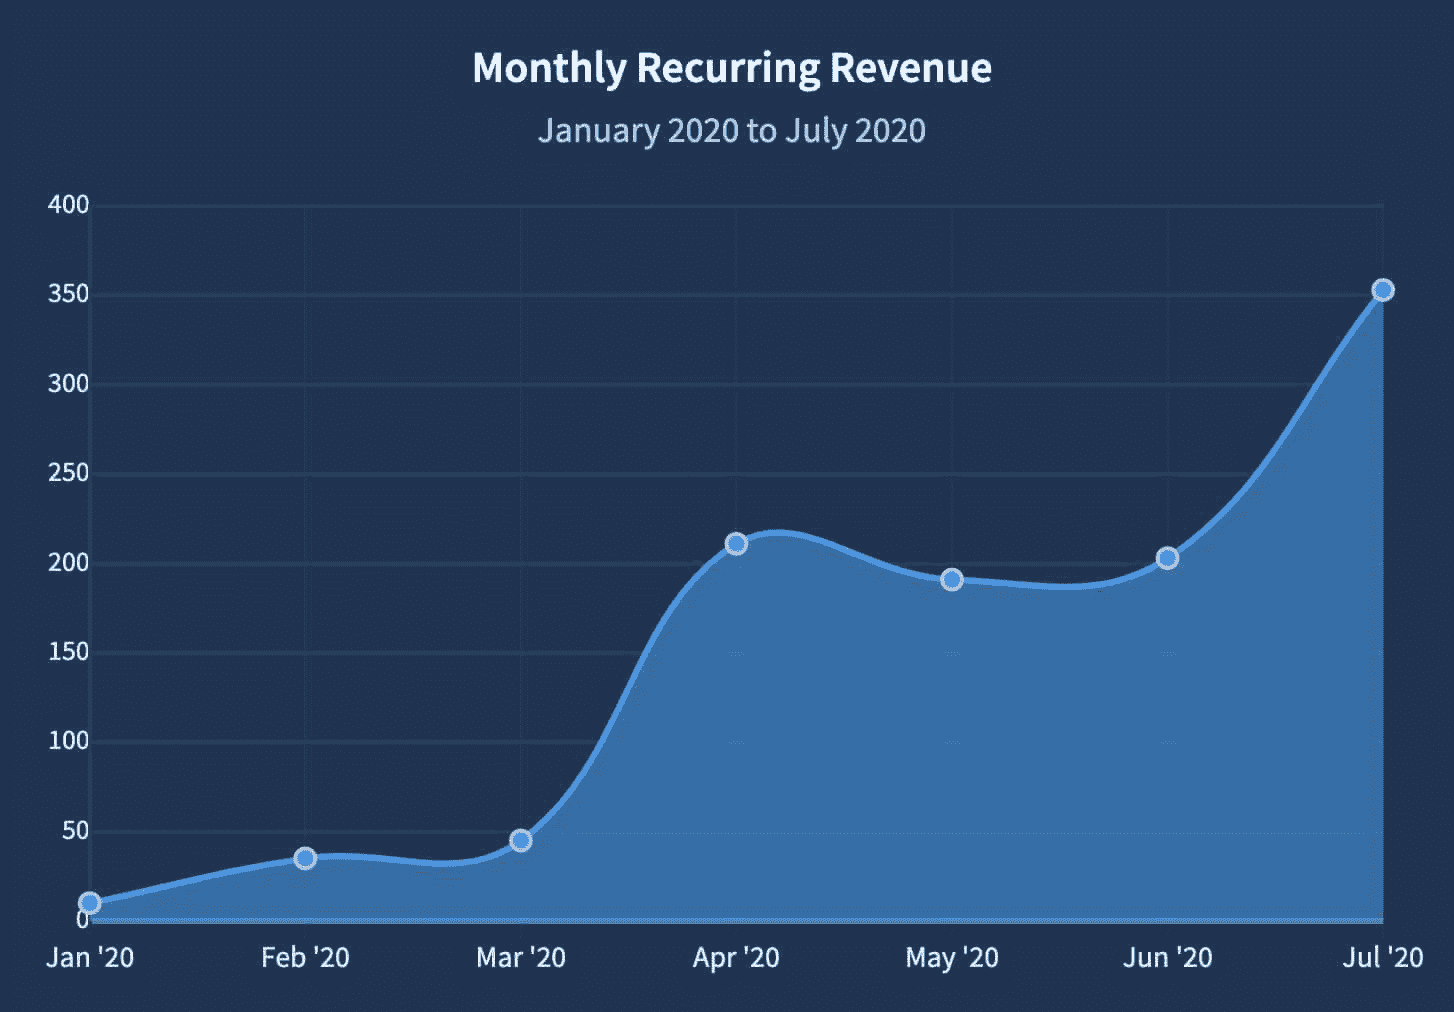The height and width of the screenshot is (1012, 1454).
Task: Select the 100 y-axis tick label
Action: pos(68,741)
